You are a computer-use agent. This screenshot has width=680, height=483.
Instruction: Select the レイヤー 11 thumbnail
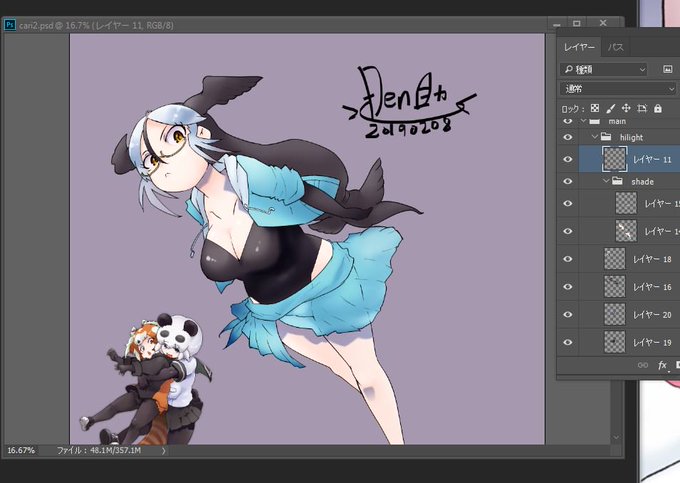[x=615, y=159]
